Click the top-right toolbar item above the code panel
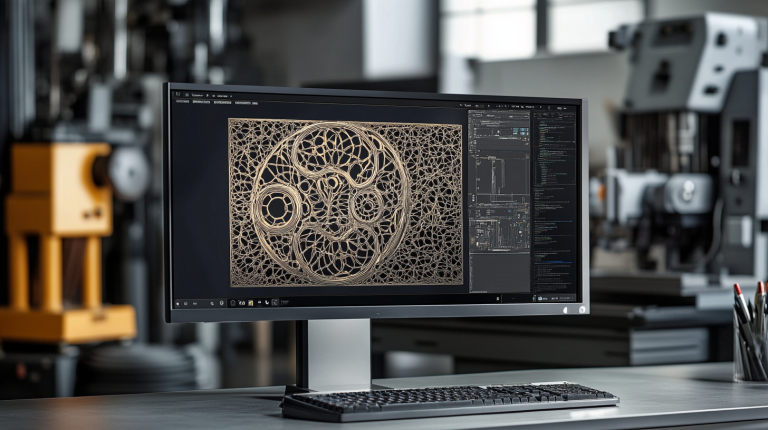The image size is (768, 430). (x=562, y=108)
